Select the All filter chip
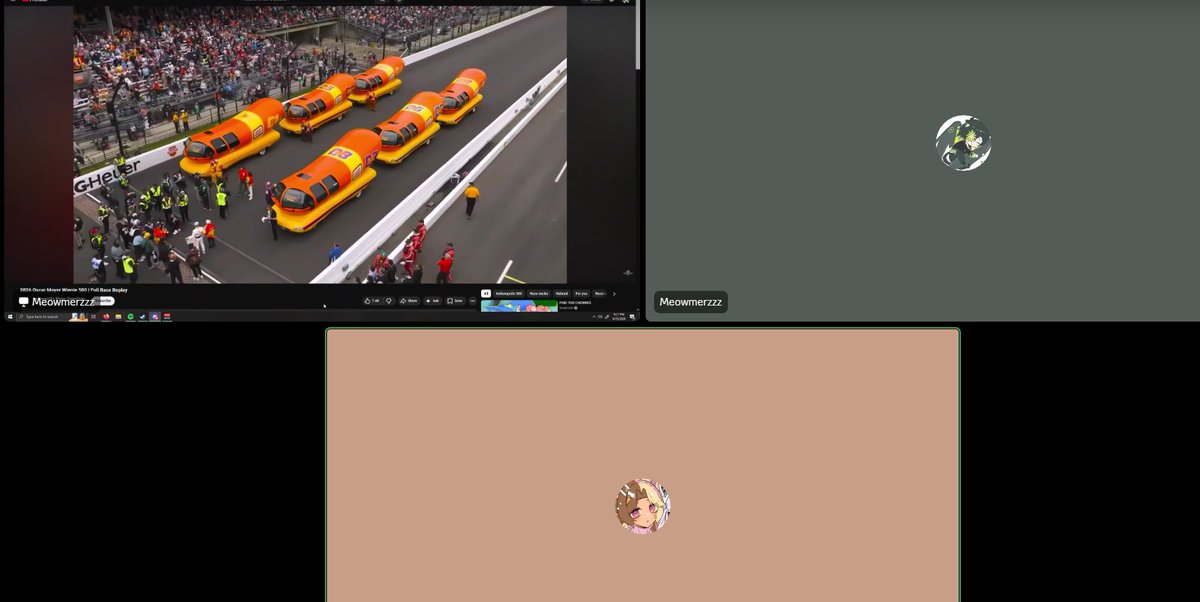The image size is (1200, 602). pos(486,294)
